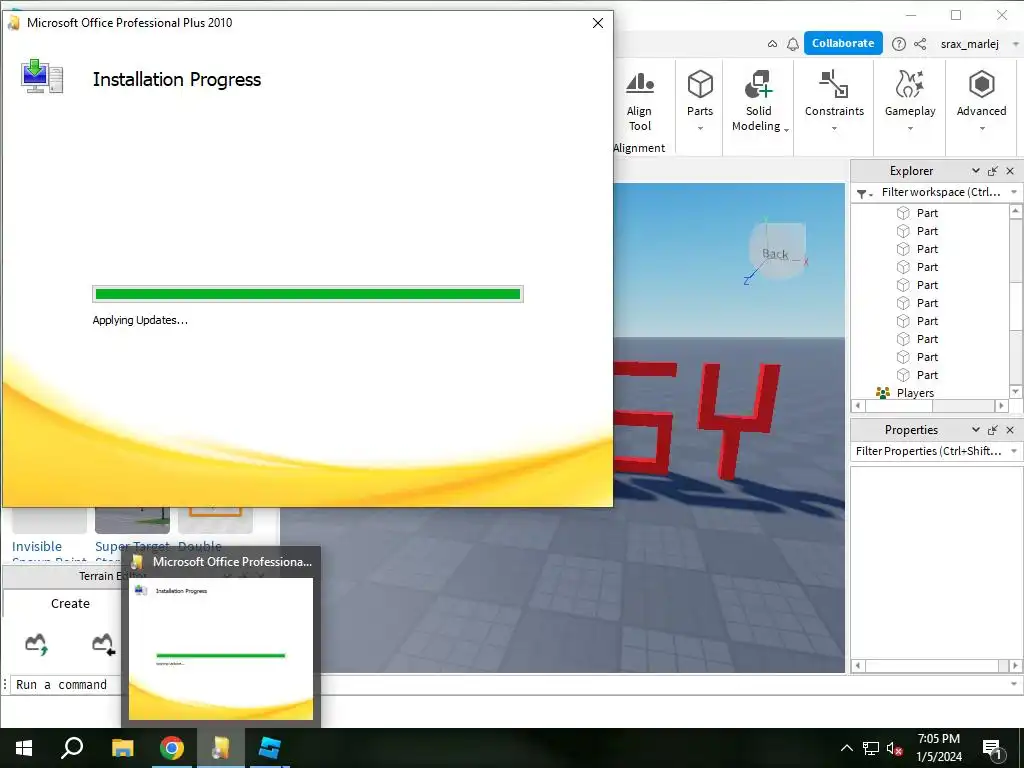Open the Filter workspace dropdown arrow

(x=1014, y=192)
